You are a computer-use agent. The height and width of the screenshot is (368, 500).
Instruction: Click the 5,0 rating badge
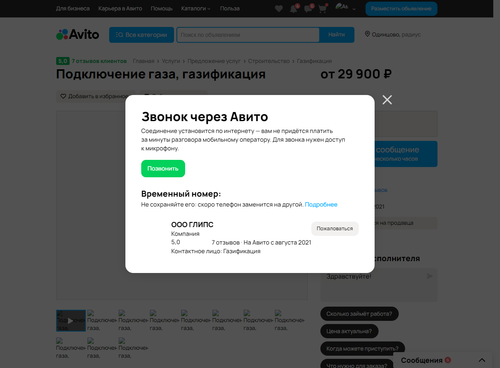coord(63,61)
